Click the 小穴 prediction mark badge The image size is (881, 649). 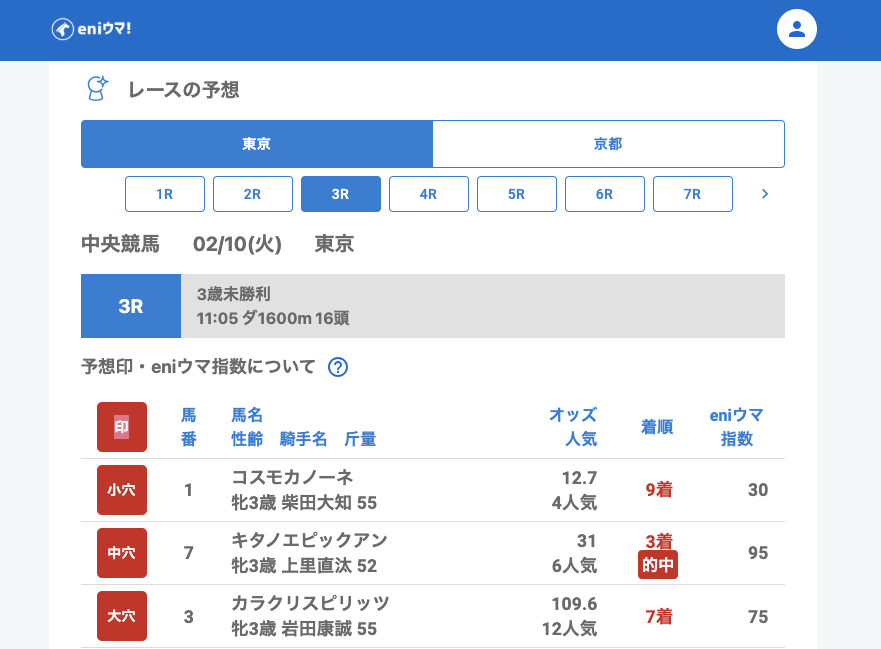point(122,490)
